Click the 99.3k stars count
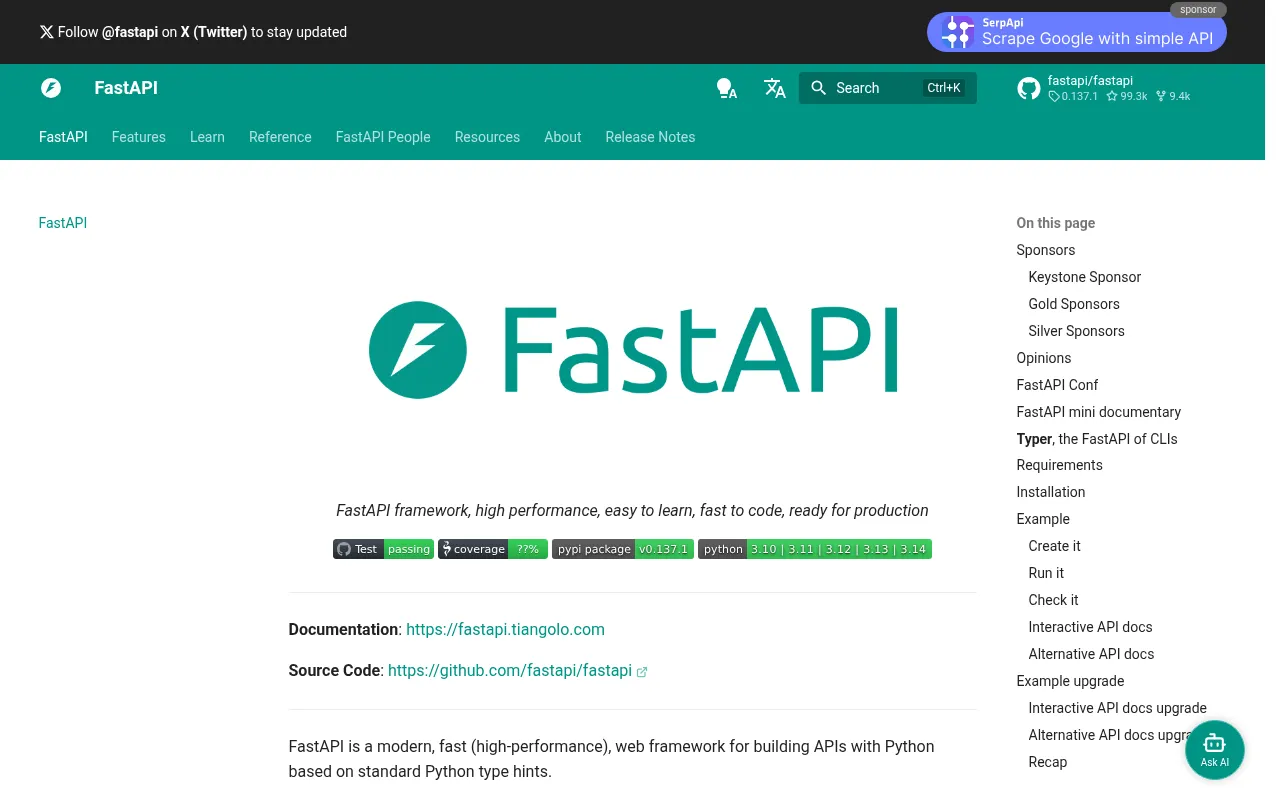Viewport: 1280px width, 800px height. [x=1127, y=97]
